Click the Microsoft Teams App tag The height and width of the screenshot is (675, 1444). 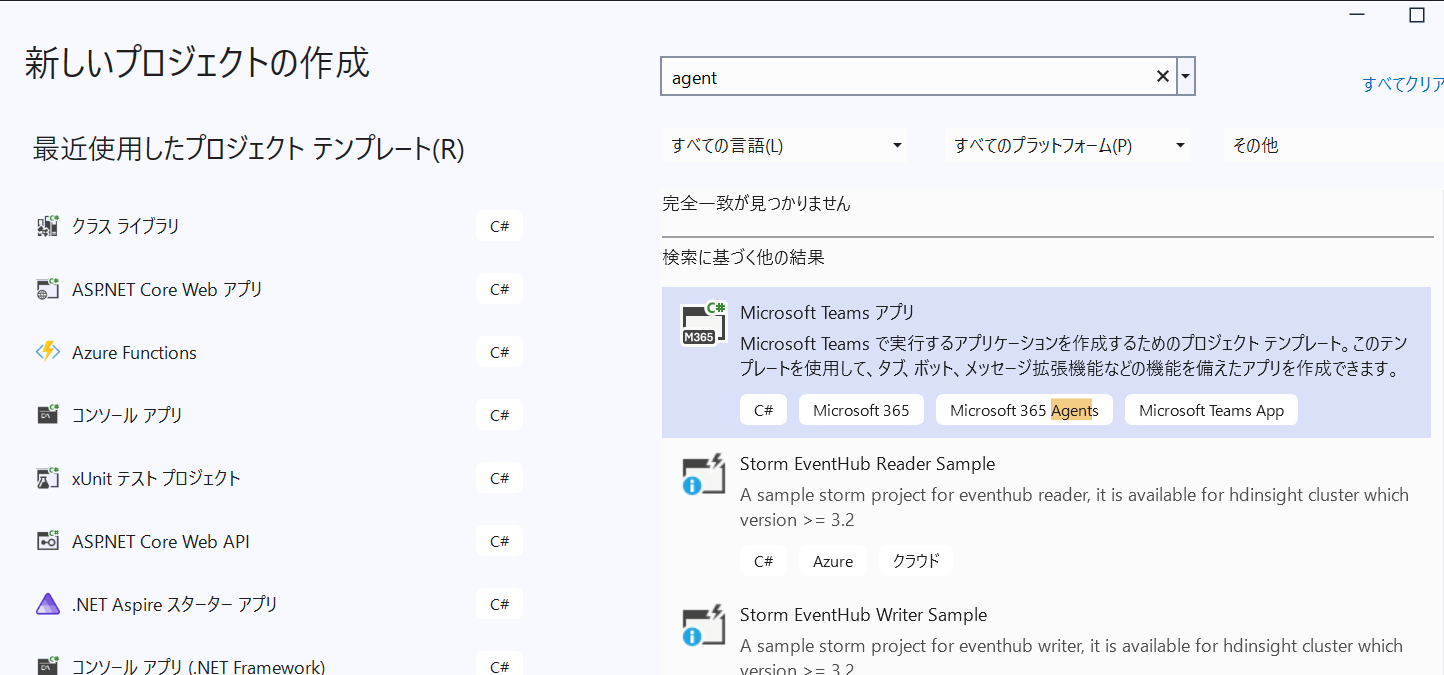1211,410
